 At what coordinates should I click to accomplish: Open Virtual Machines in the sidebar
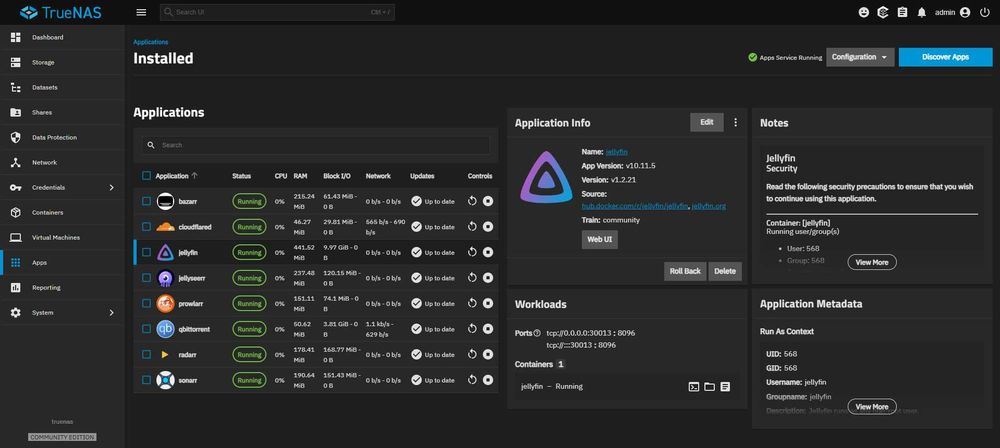[62, 237]
